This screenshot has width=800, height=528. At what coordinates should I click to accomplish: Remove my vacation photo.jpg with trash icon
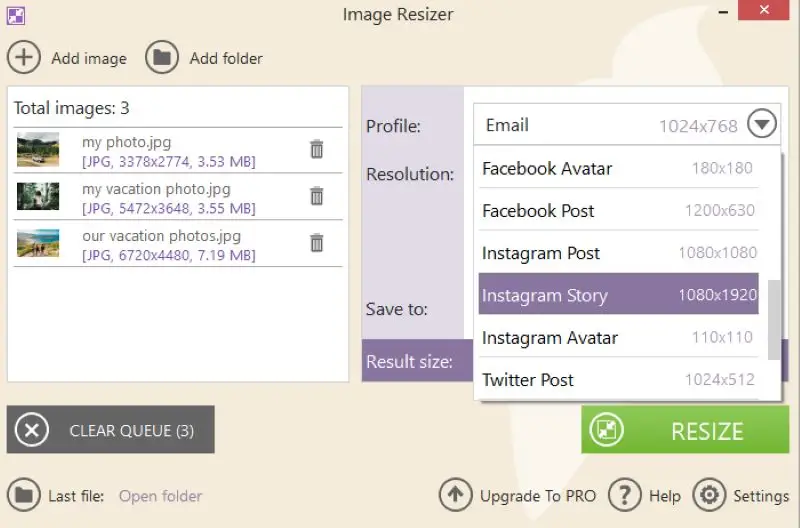click(317, 196)
